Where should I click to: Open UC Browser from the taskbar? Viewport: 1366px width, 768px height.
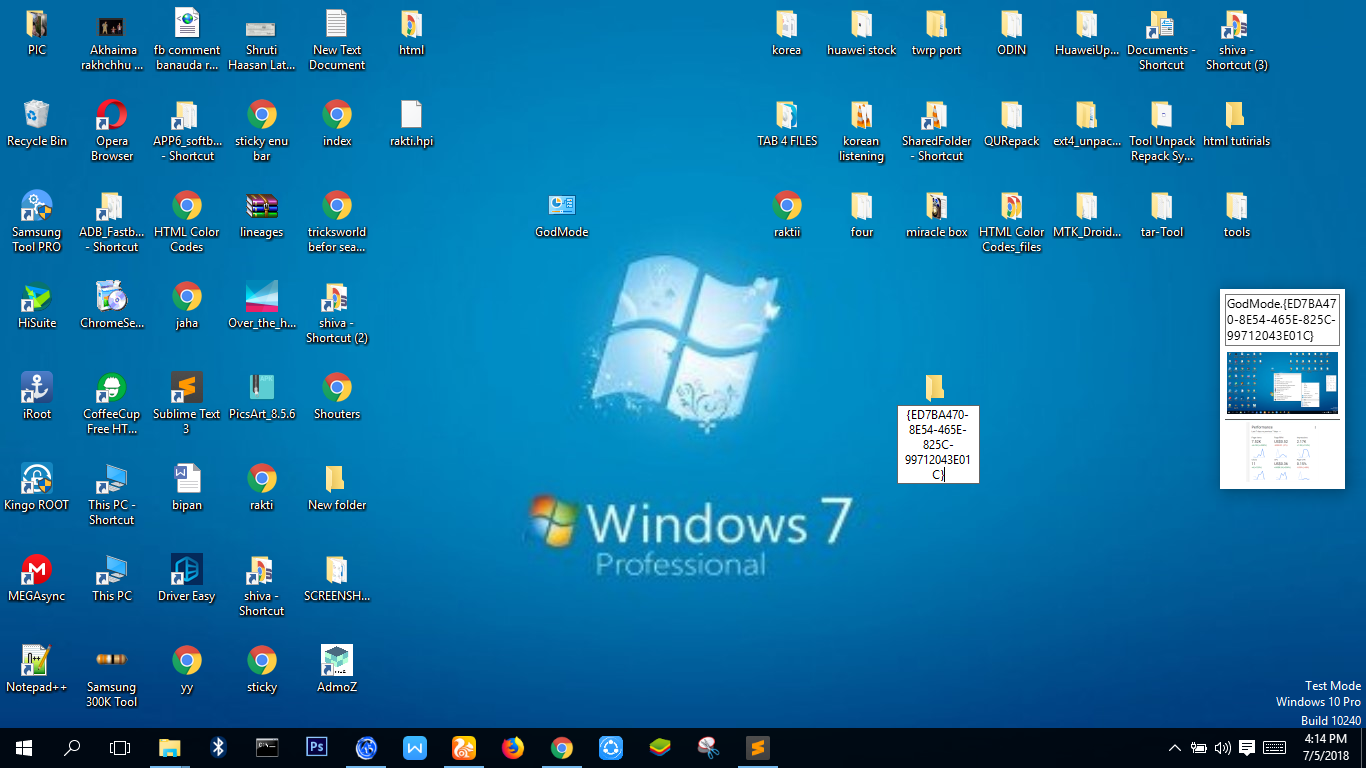coord(464,747)
